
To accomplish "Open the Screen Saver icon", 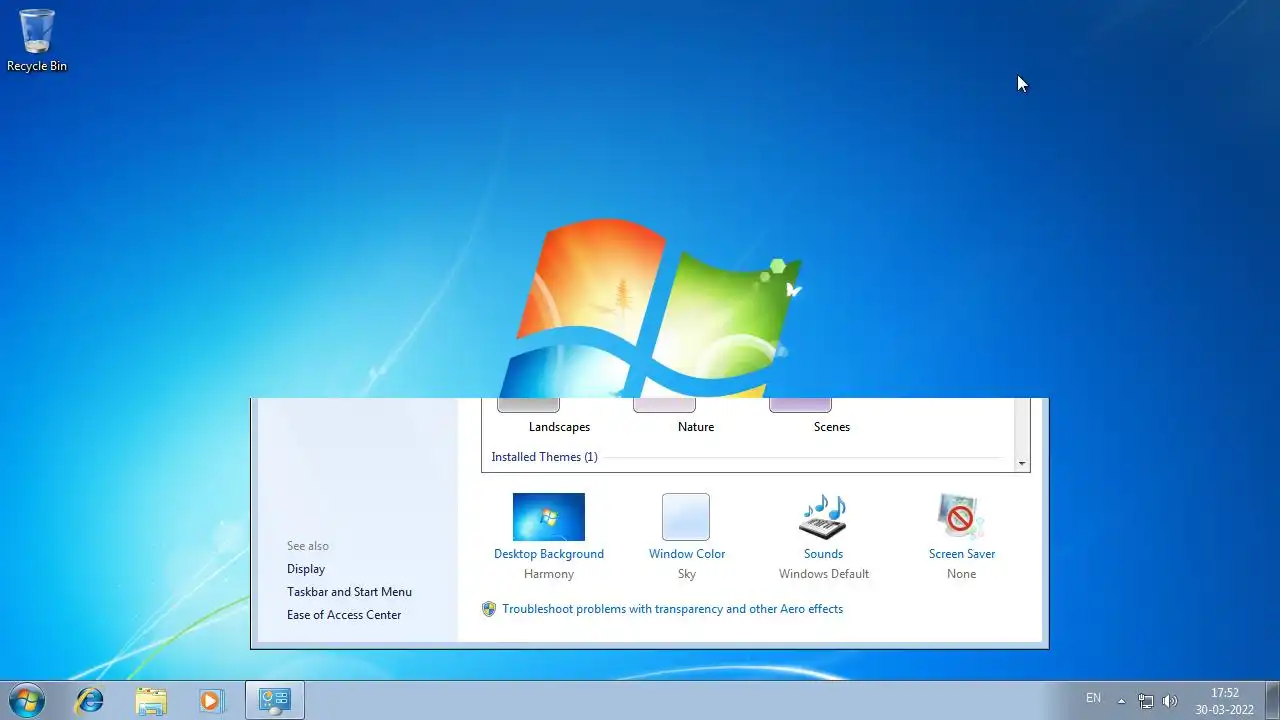I will pyautogui.click(x=961, y=517).
